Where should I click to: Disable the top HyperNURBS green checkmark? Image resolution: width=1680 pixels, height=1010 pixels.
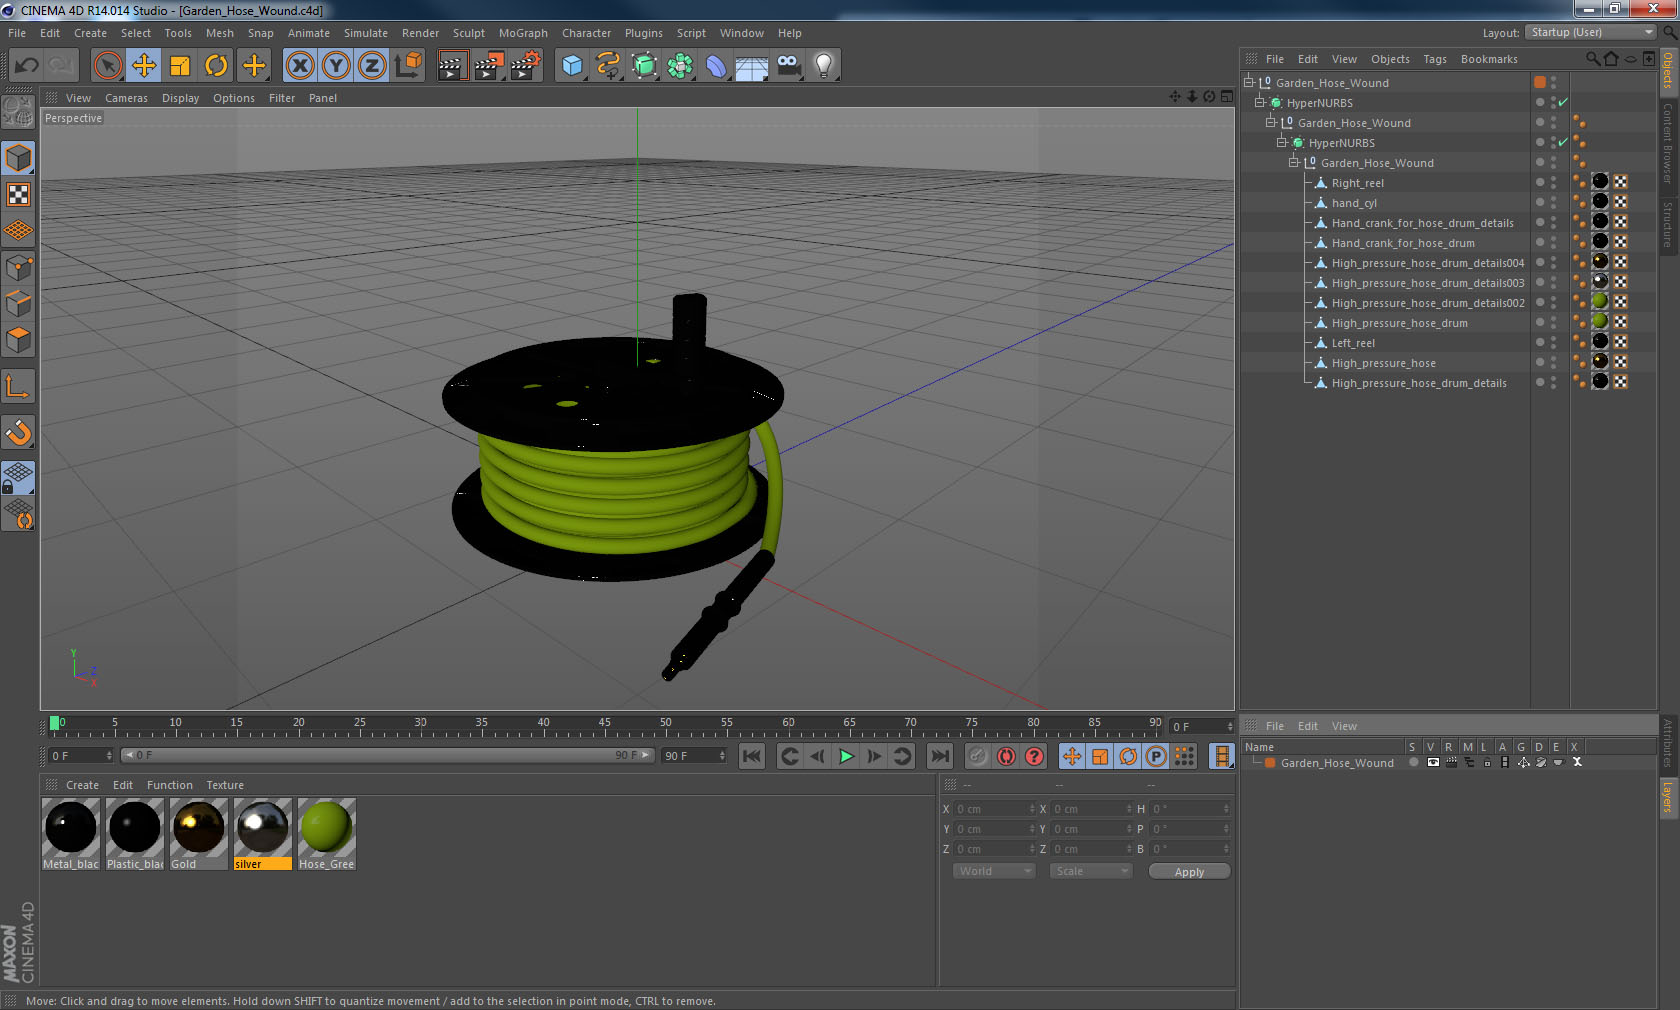1563,103
